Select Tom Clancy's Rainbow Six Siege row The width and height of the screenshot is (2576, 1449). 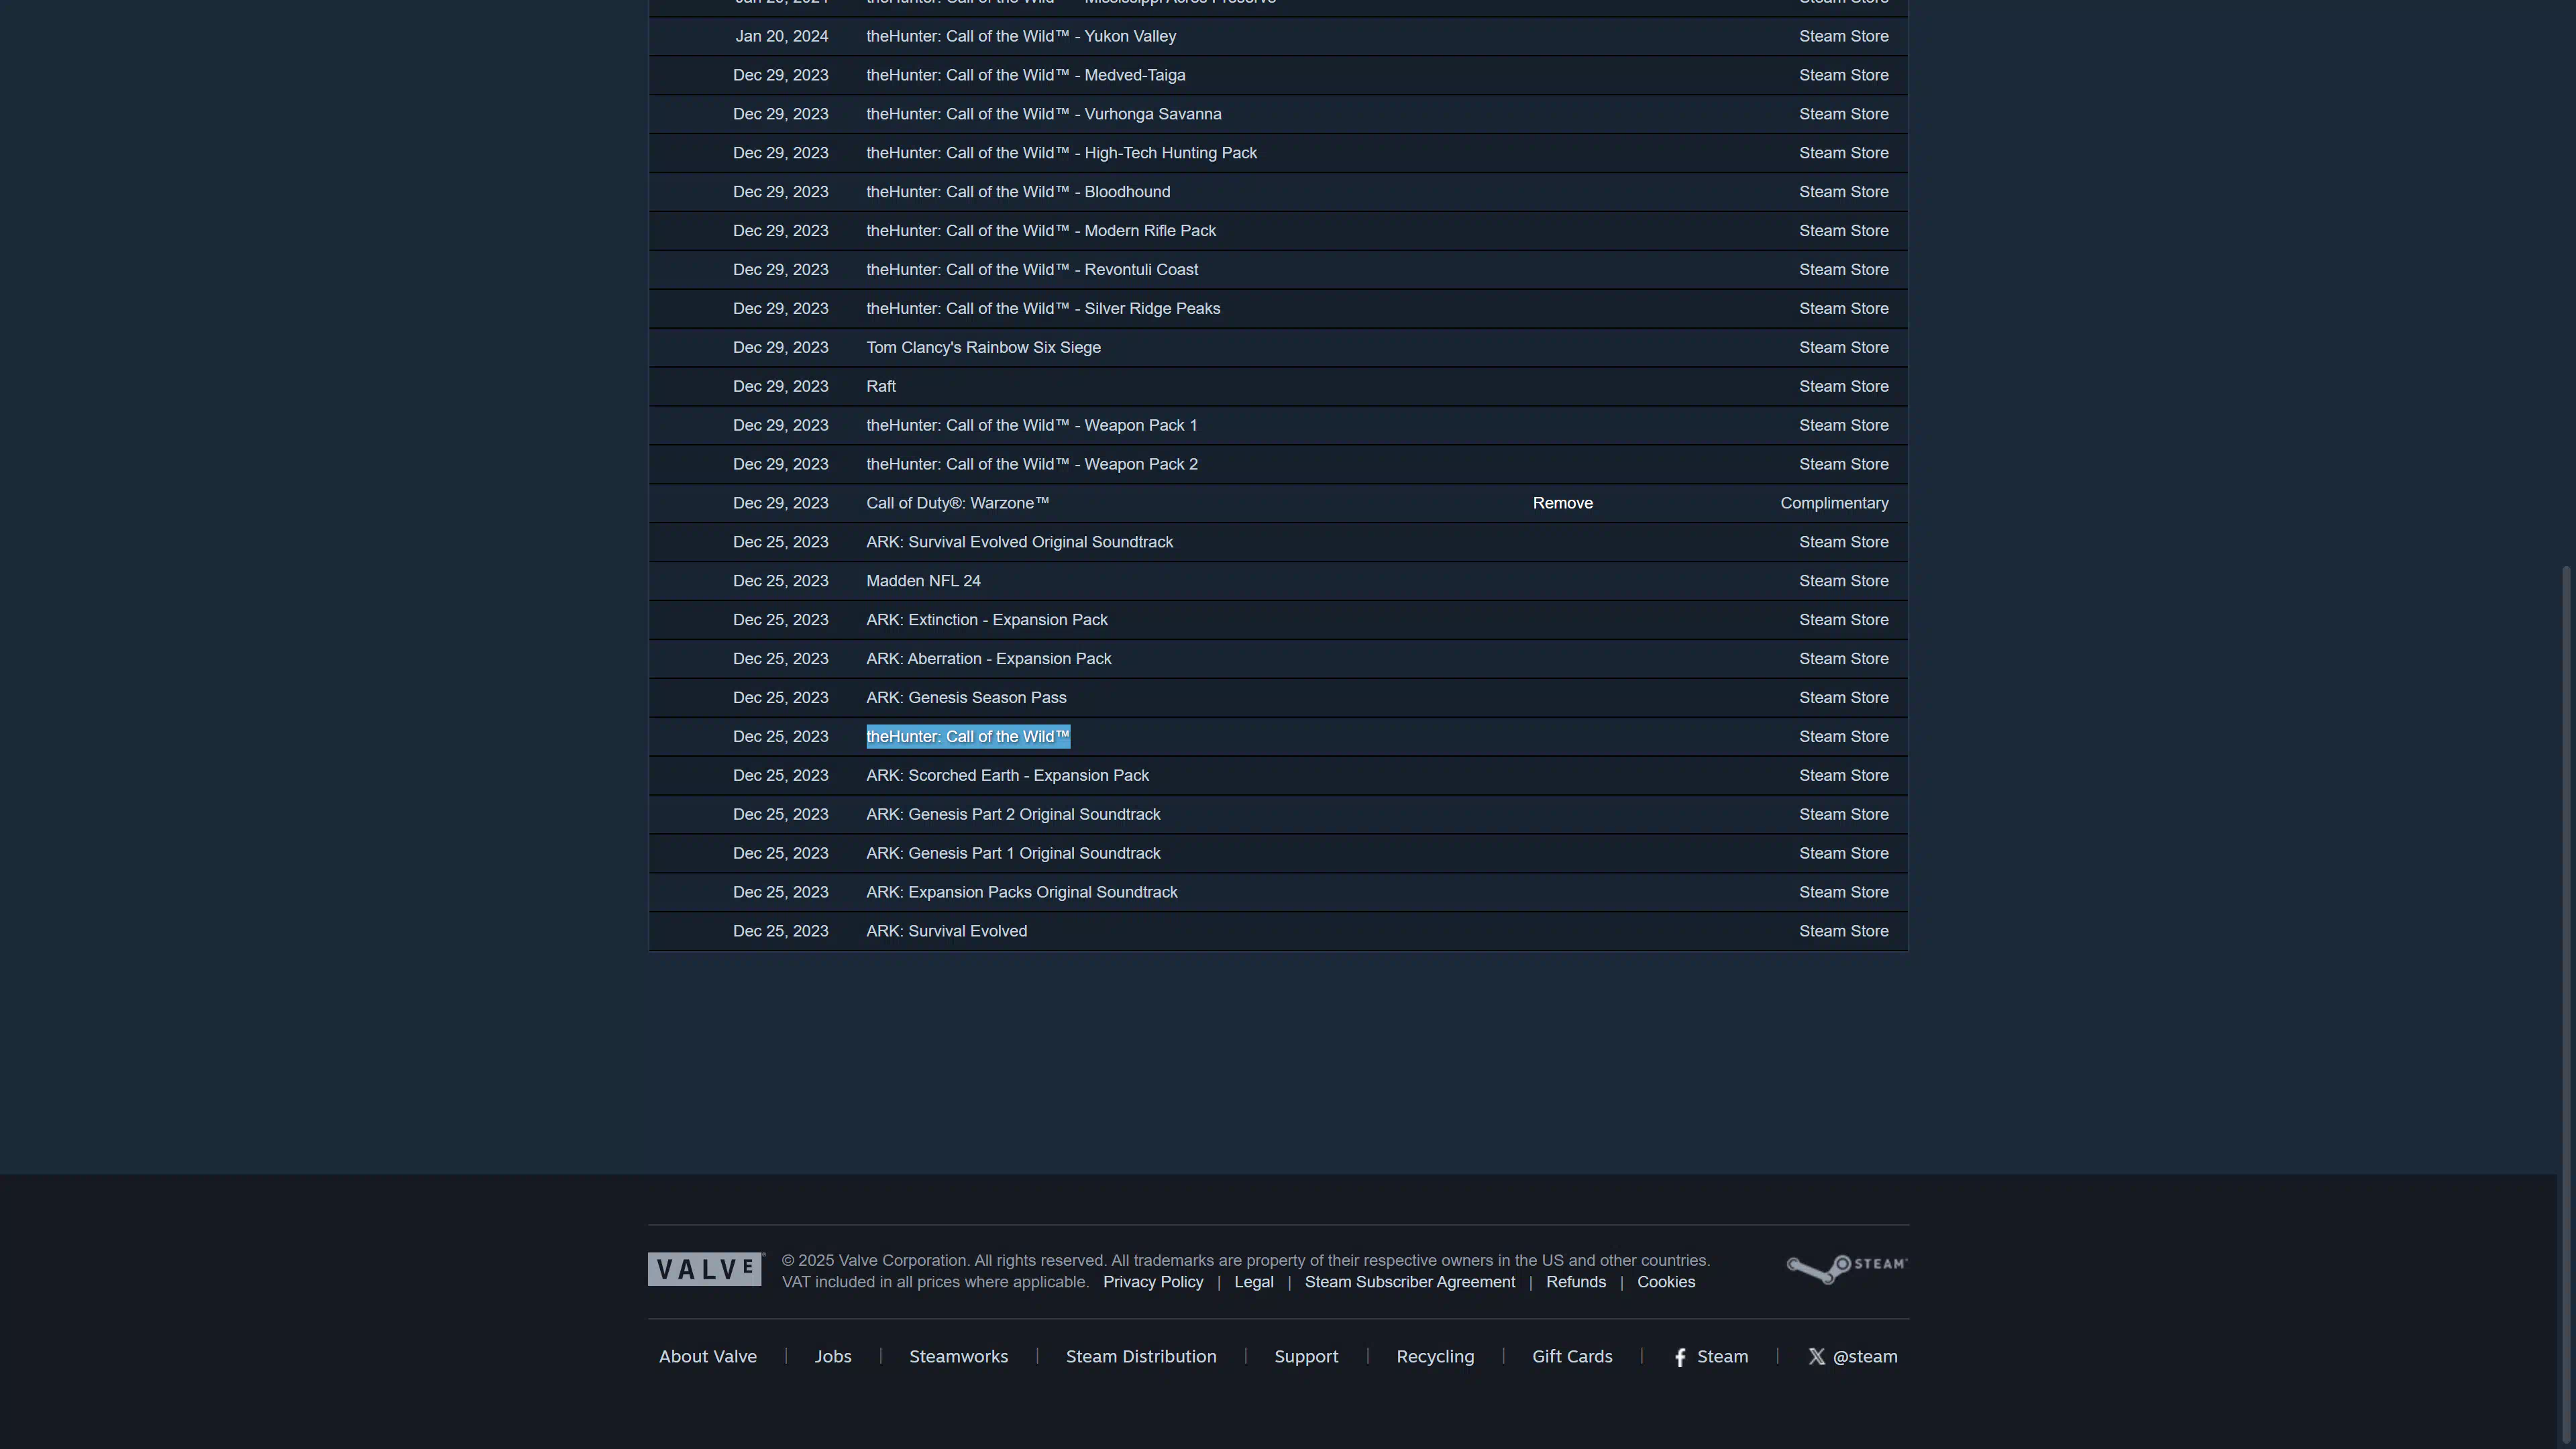point(1278,348)
